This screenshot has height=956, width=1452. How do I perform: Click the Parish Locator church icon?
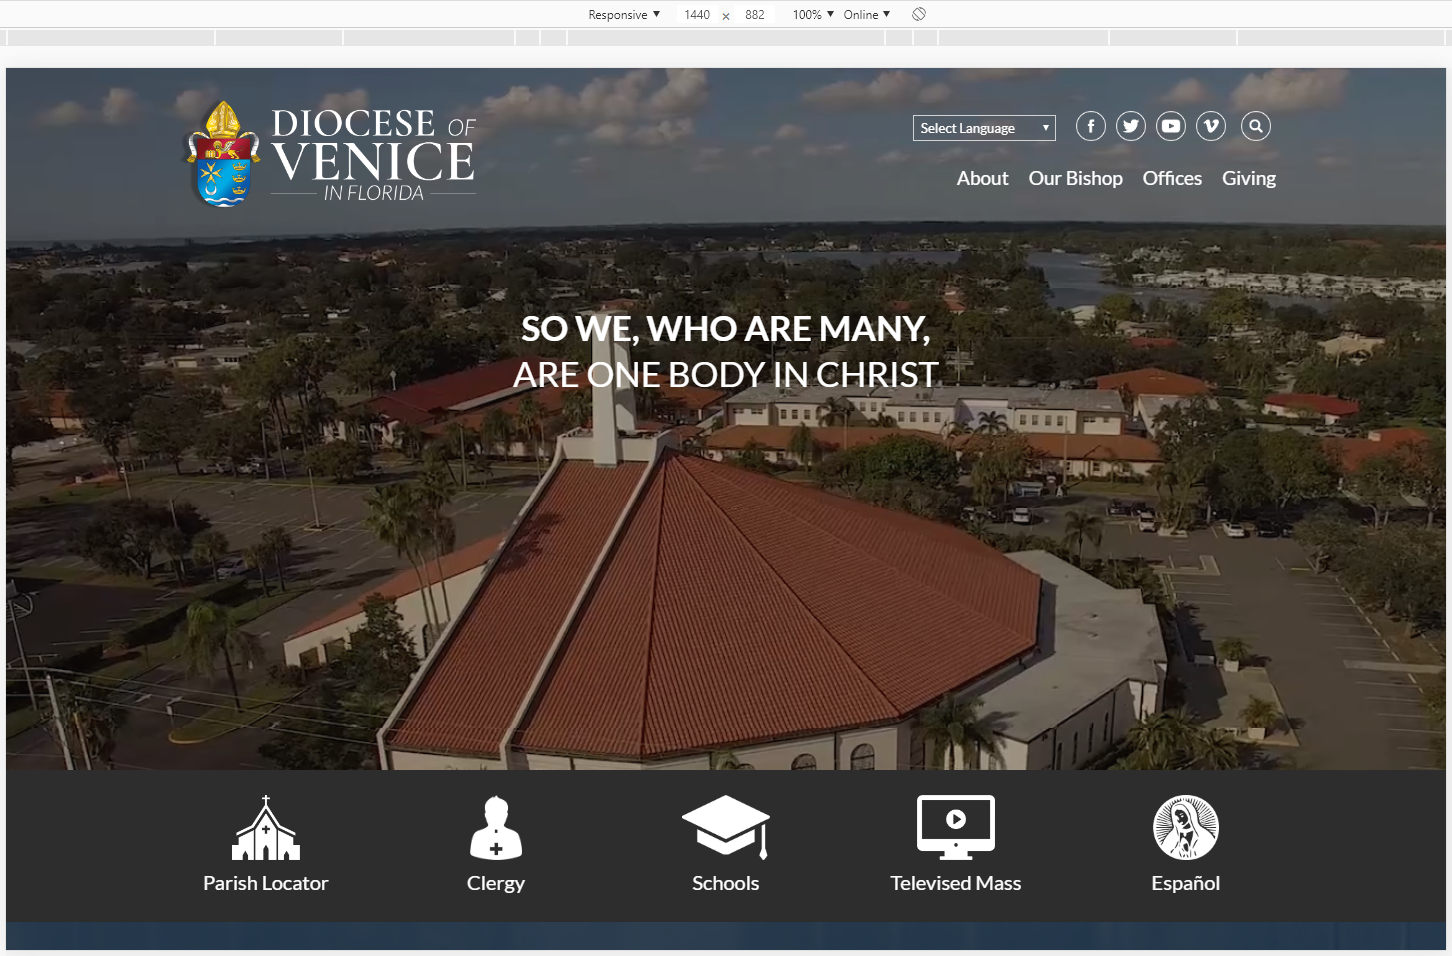pos(266,828)
